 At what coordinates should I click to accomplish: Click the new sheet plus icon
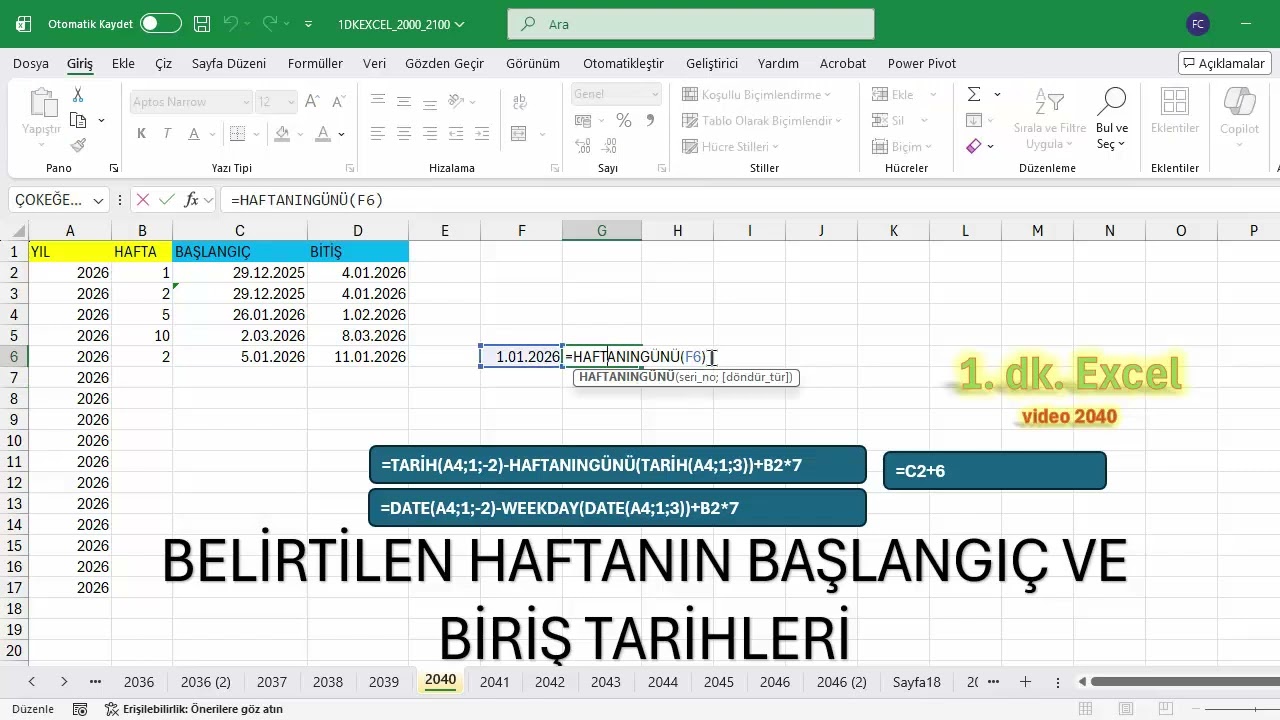tap(1025, 682)
